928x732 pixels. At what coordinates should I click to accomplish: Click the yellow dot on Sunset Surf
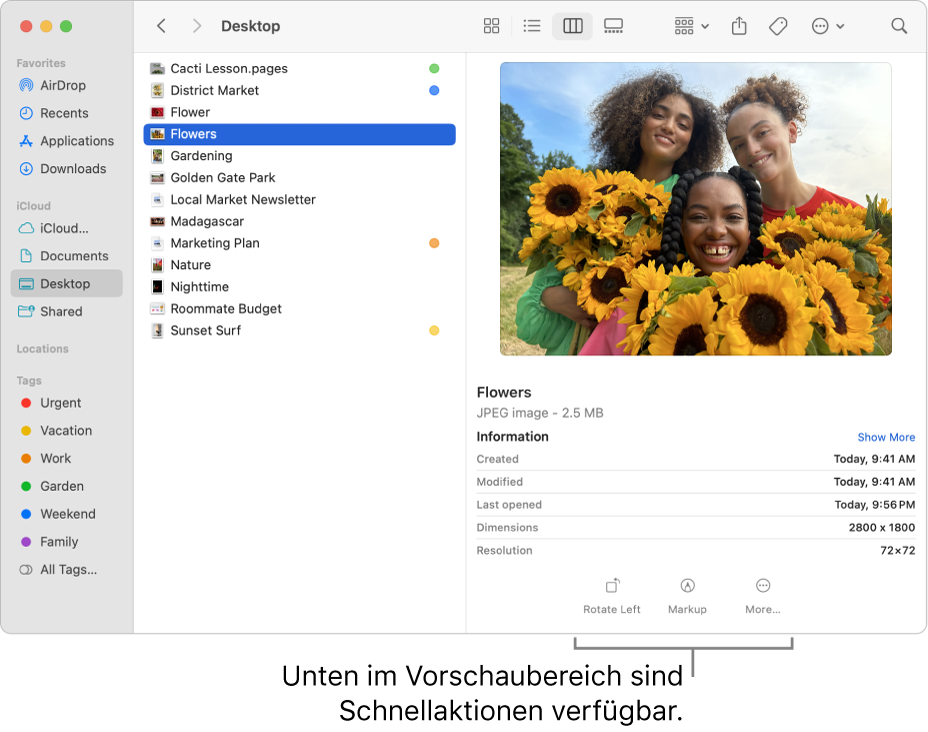pos(434,331)
